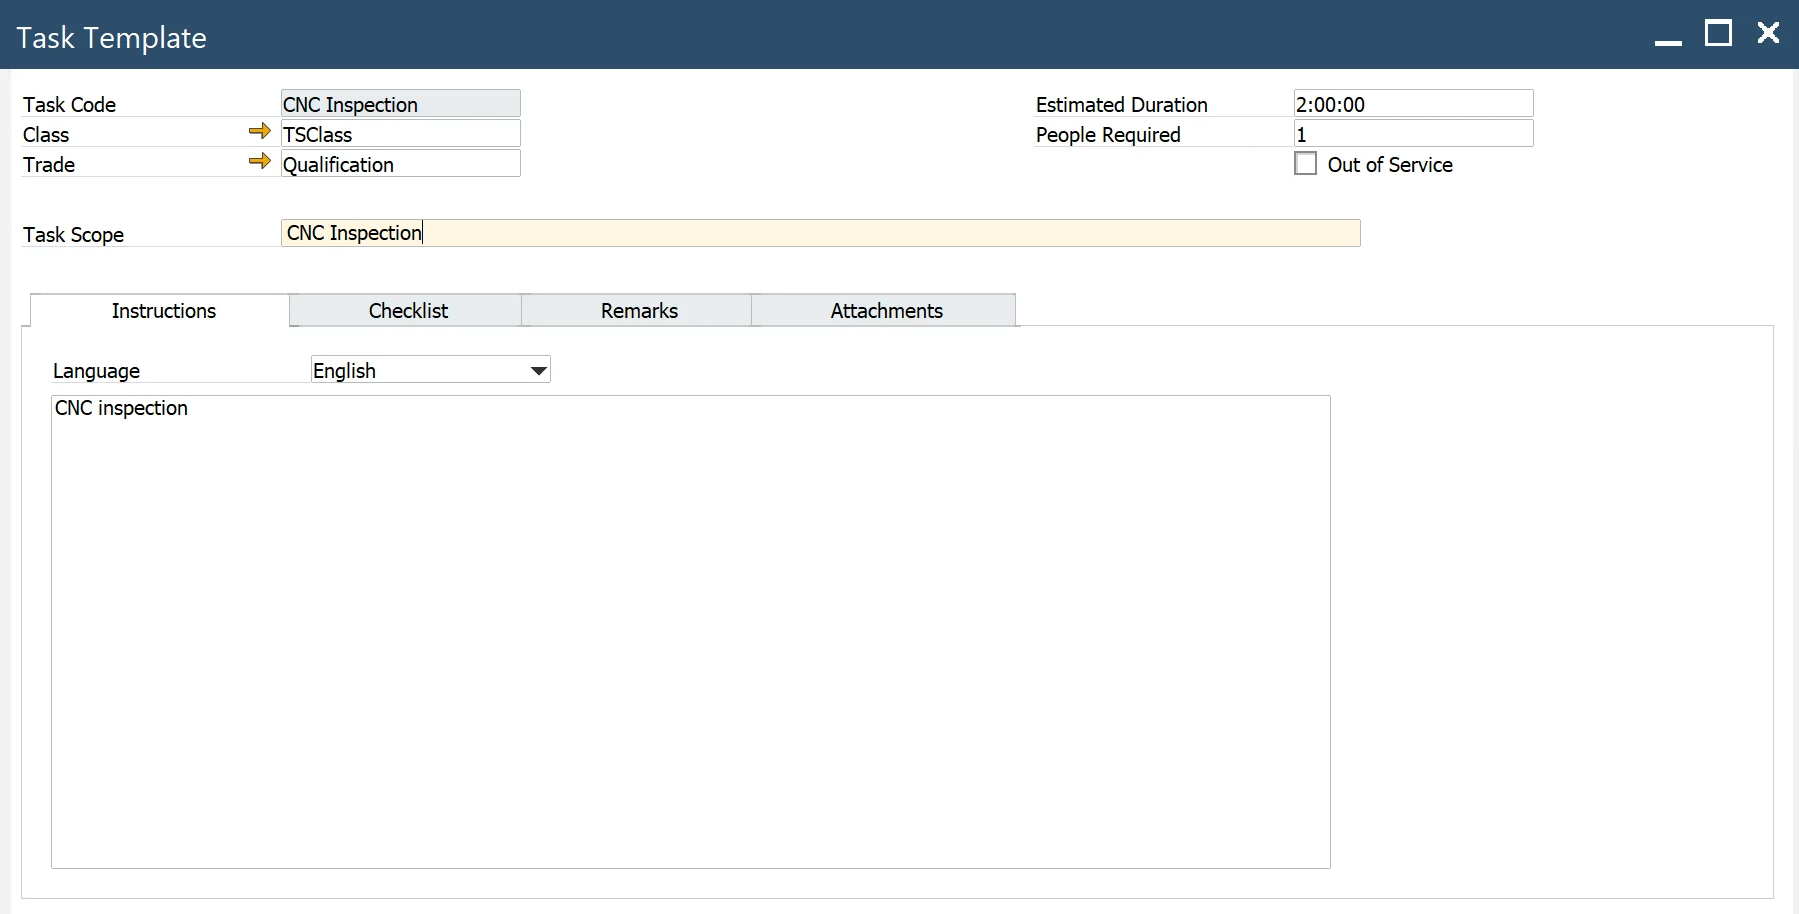Show the Attachments tab
This screenshot has height=914, width=1799.
coord(885,311)
